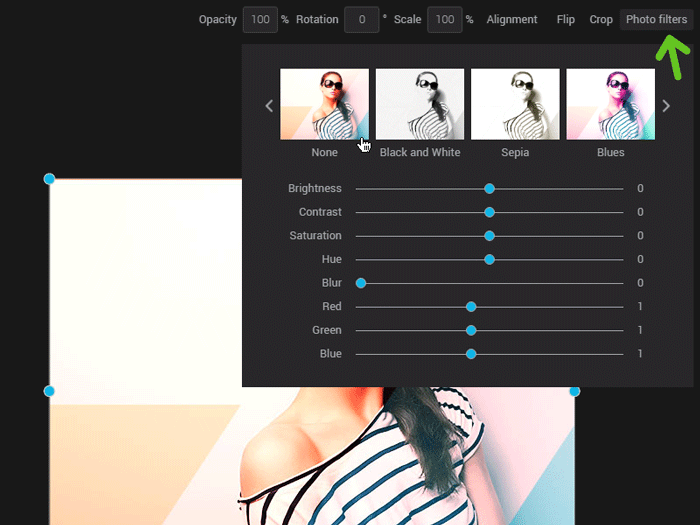Click the Opacity percentage field
This screenshot has width=700, height=525.
(x=260, y=19)
